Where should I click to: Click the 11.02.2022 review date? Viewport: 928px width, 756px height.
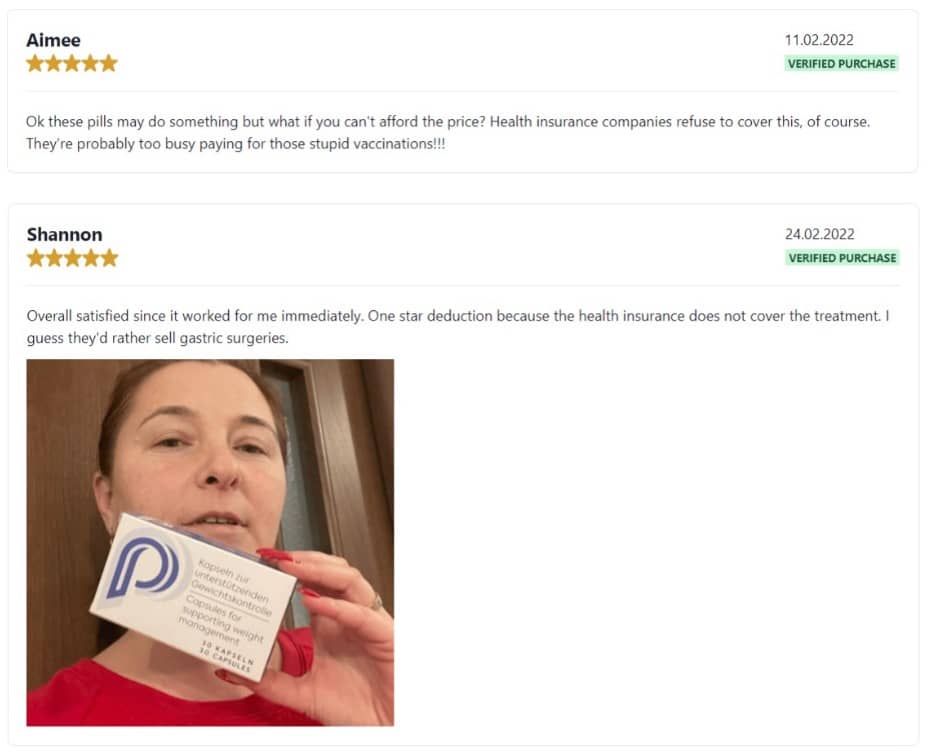pos(819,40)
